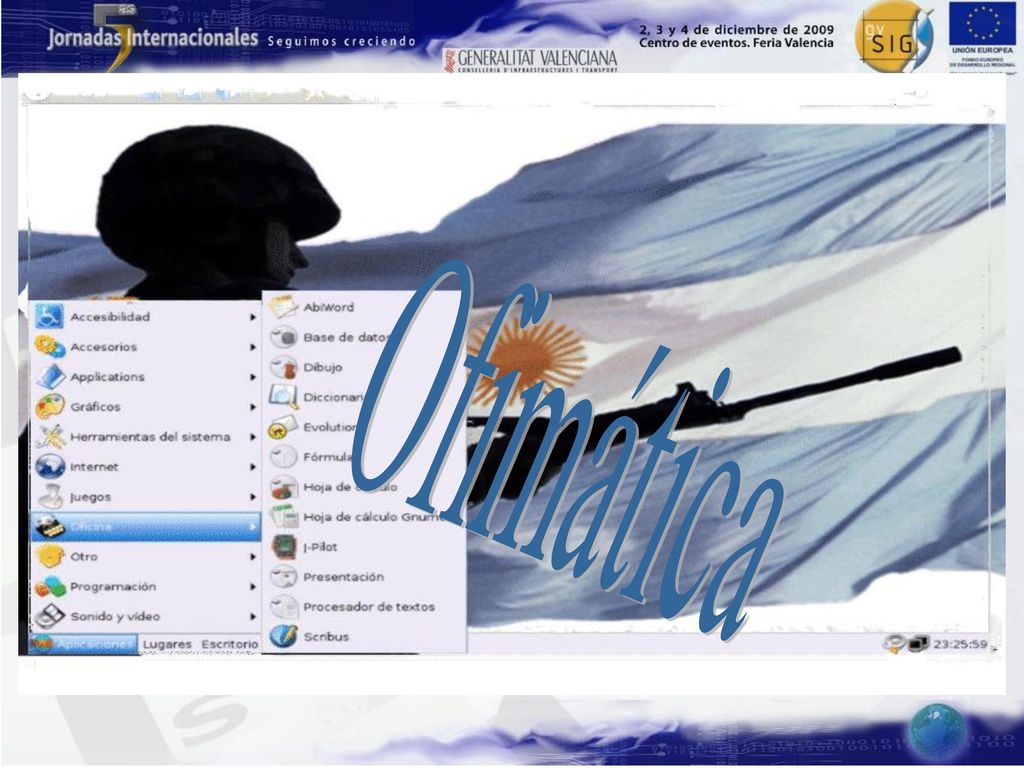
Task: Expand the Otro submenu arrow
Action: (253, 557)
